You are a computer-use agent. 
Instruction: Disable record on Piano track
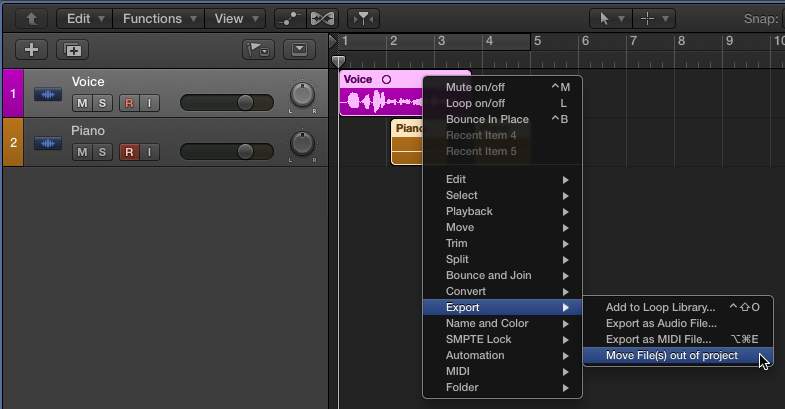click(129, 152)
